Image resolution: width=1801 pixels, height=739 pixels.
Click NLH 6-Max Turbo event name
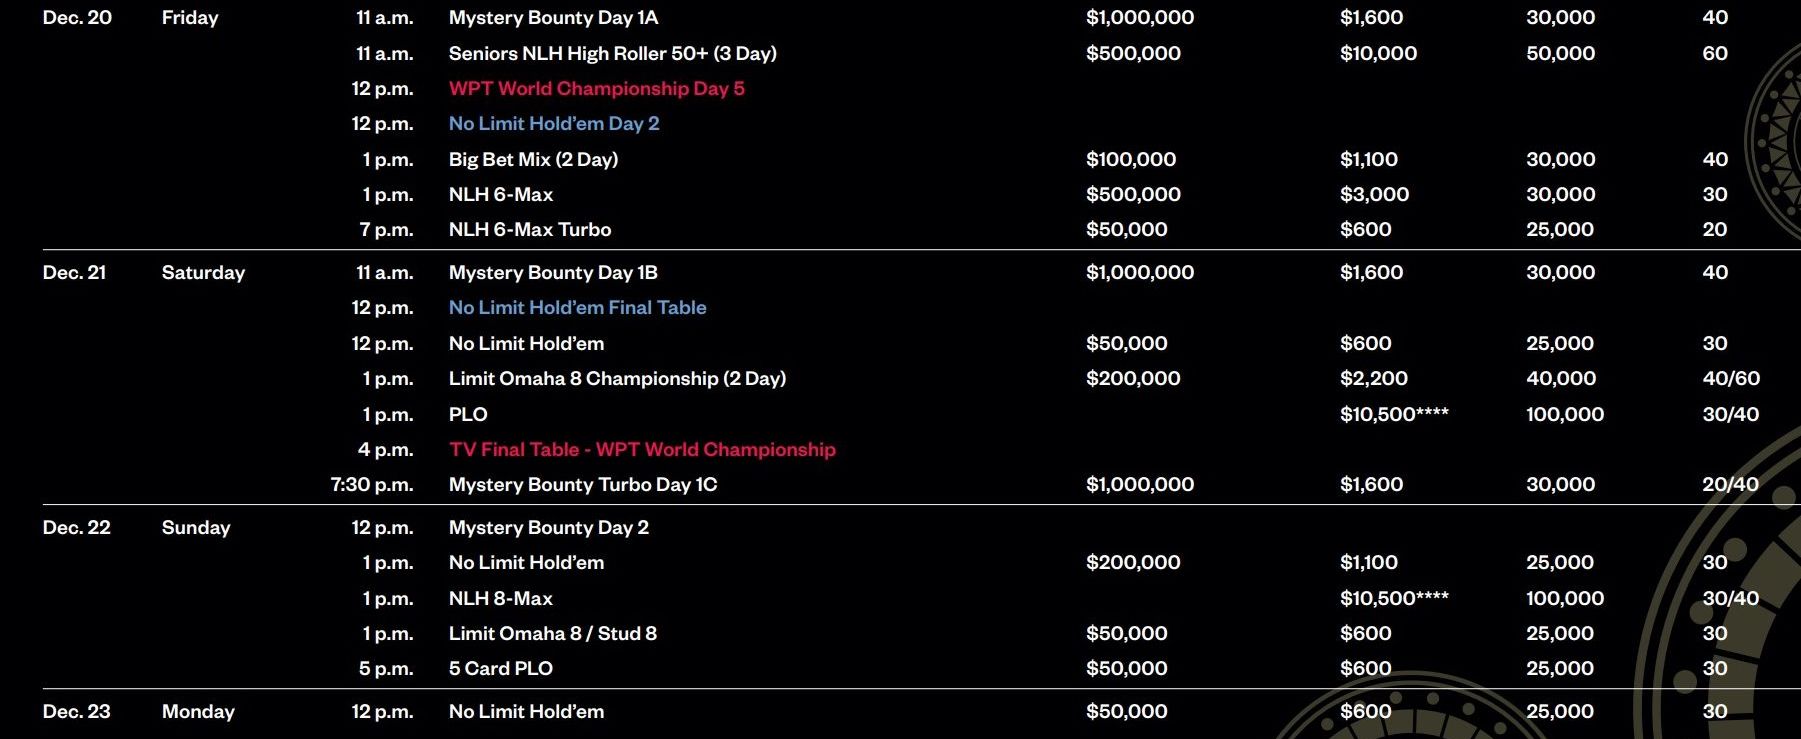point(529,230)
